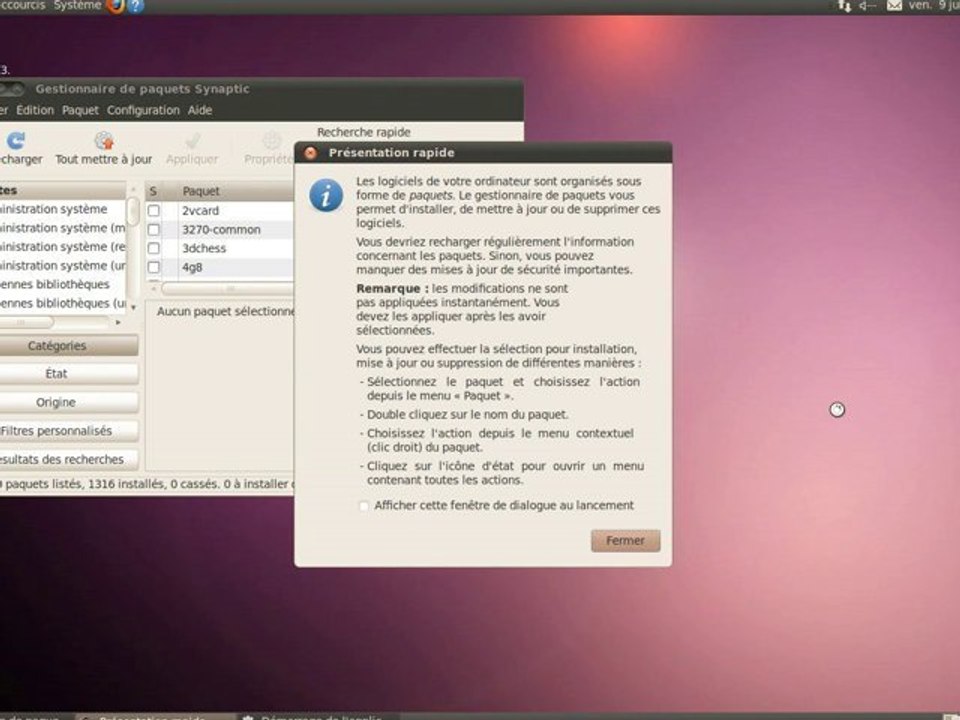Open the Paquet menu in Synaptic

coord(80,110)
